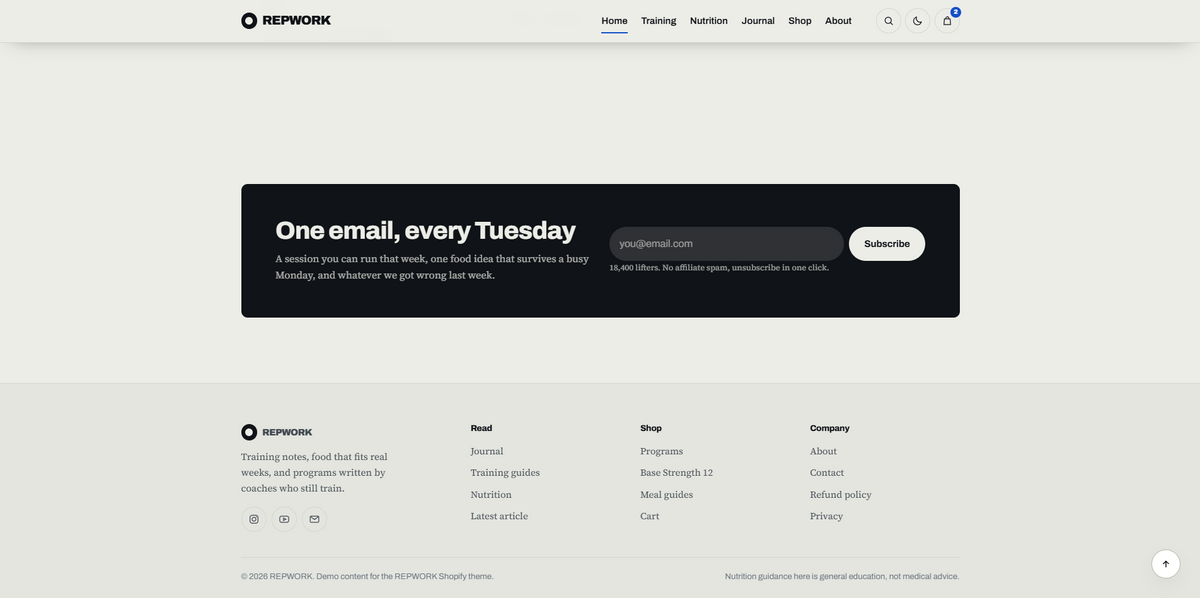Click the 'A session you can run that week' paragraph
Image resolution: width=1200 pixels, height=598 pixels.
pos(432,267)
